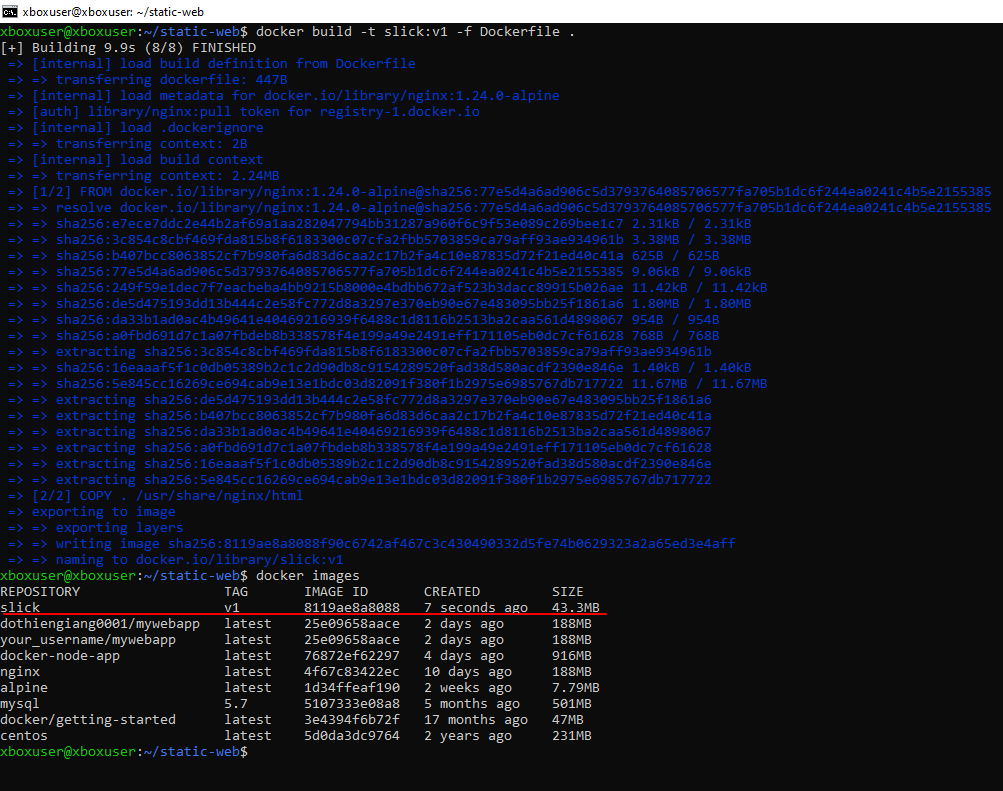Select the slick repository name
Viewport: 1003px width, 791px height.
click(x=21, y=608)
